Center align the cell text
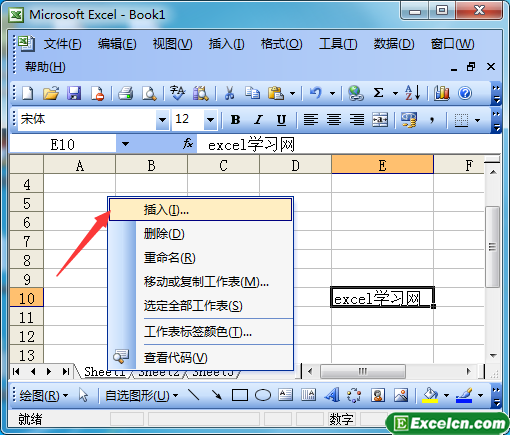The image size is (510, 435). pyautogui.click(x=334, y=119)
